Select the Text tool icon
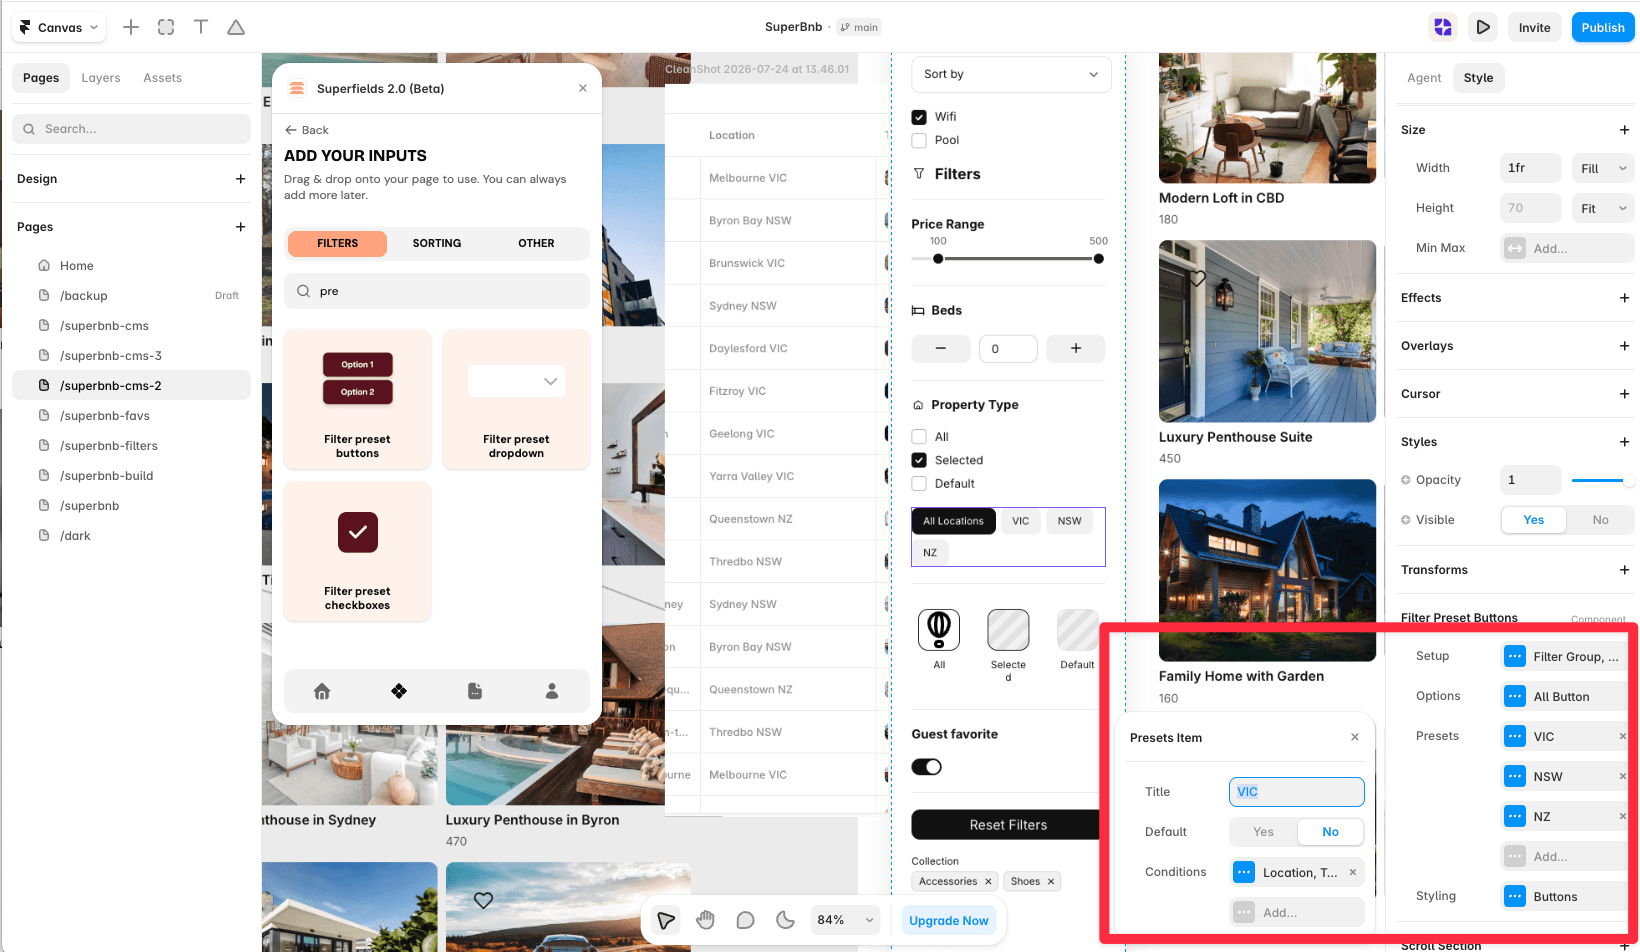1640x952 pixels. pos(201,27)
